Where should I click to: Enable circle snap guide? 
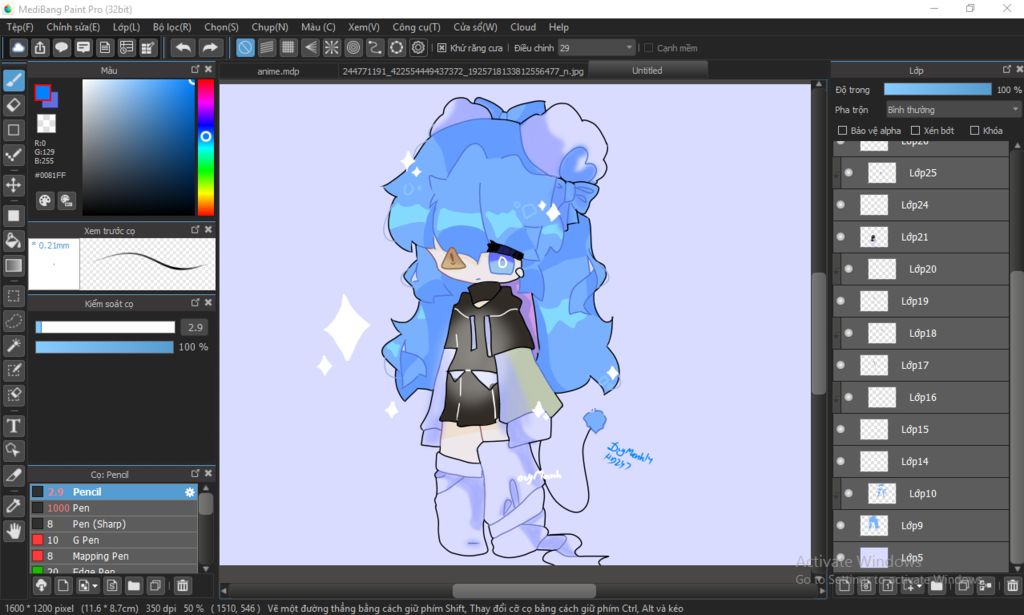click(x=353, y=48)
